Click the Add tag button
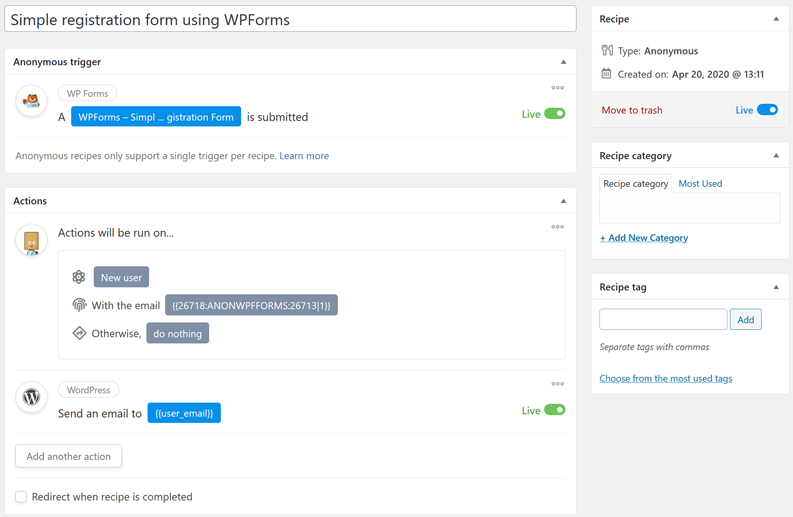The height and width of the screenshot is (517, 793). click(x=745, y=319)
